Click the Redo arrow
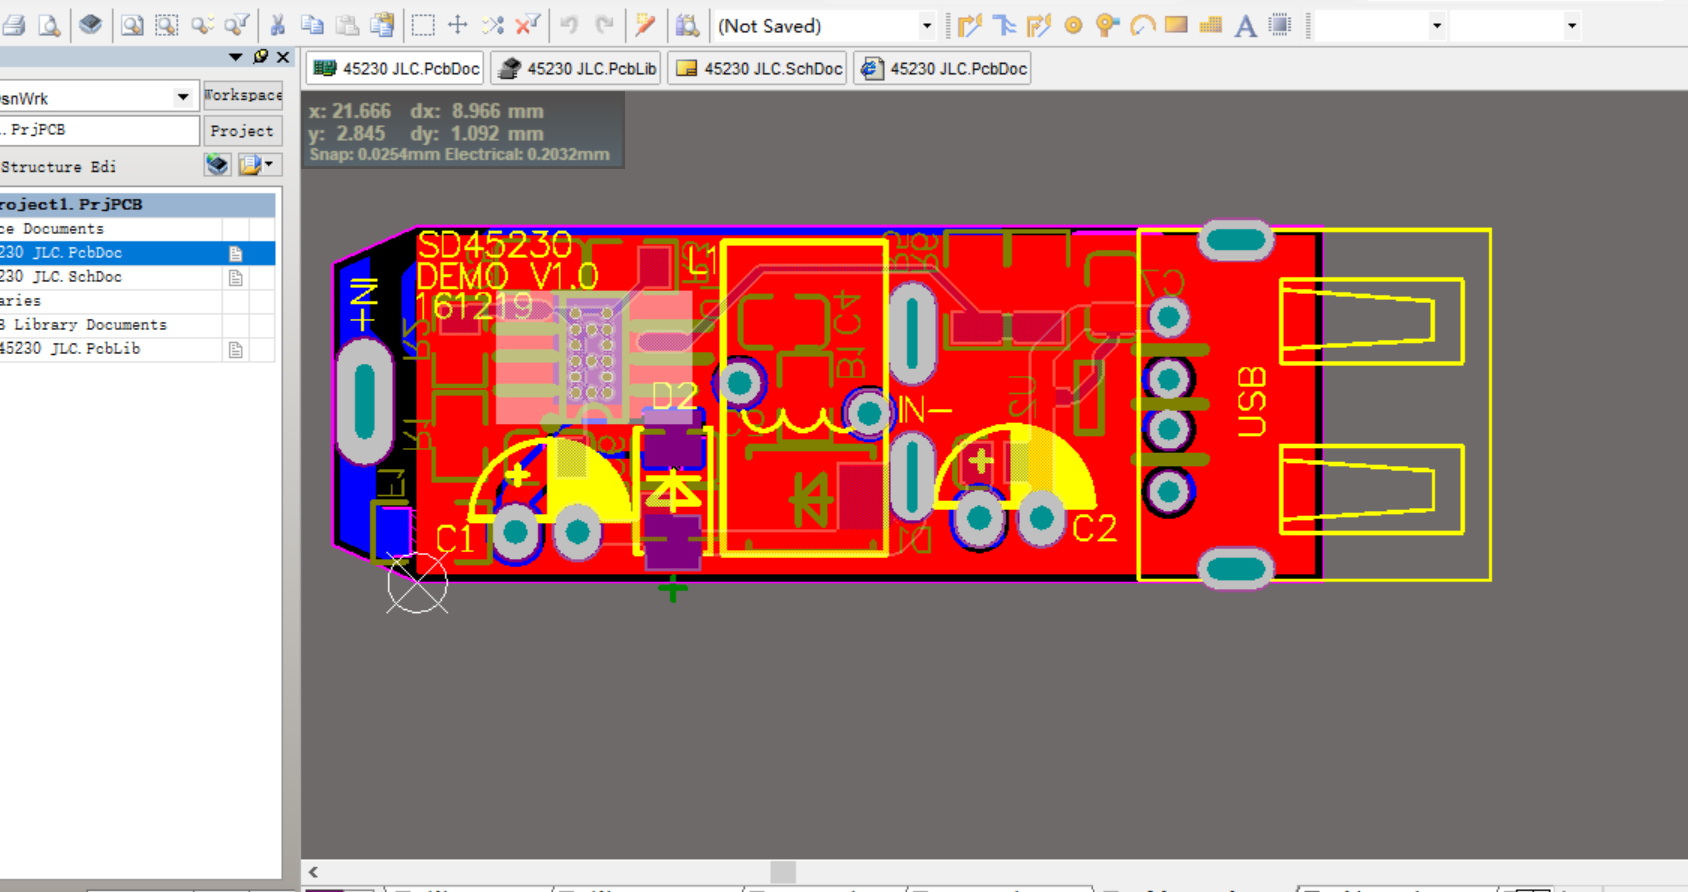This screenshot has height=892, width=1688. [604, 25]
